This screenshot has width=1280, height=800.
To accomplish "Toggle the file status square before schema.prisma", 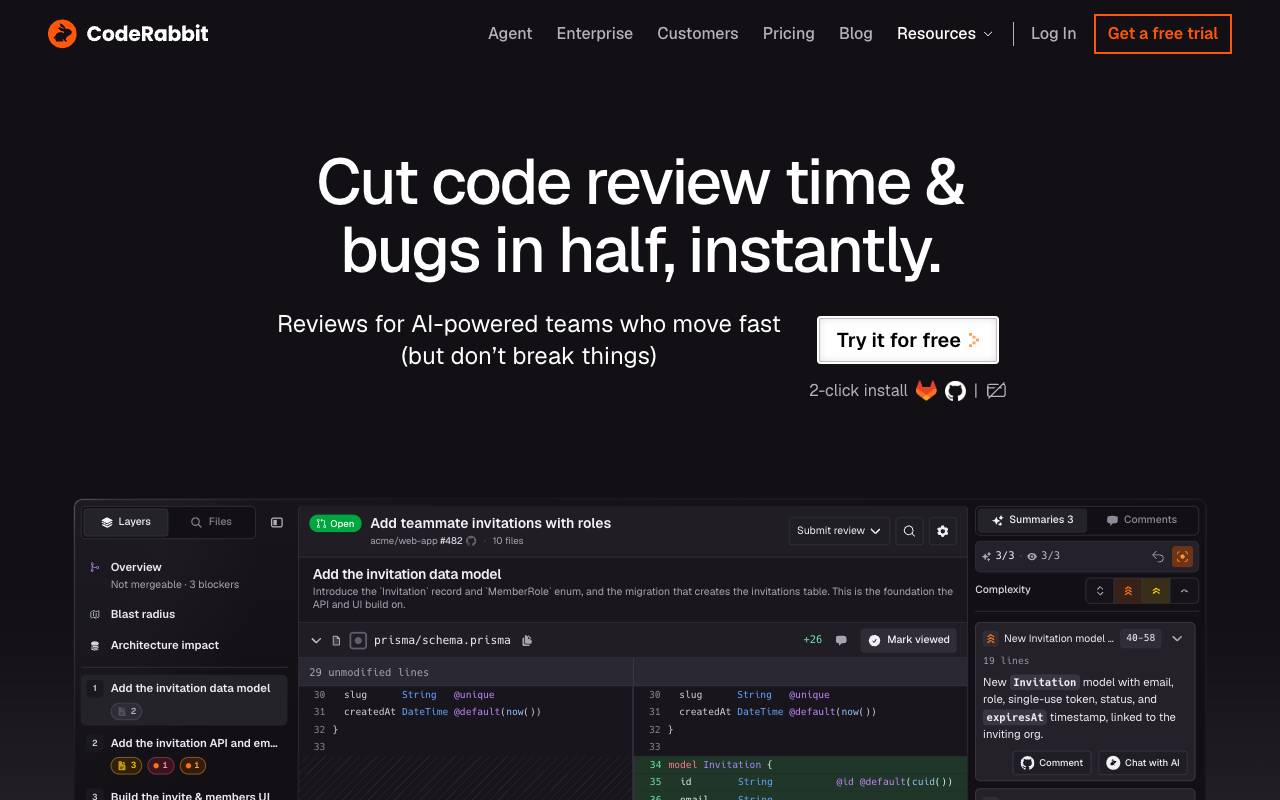I will click(x=358, y=640).
